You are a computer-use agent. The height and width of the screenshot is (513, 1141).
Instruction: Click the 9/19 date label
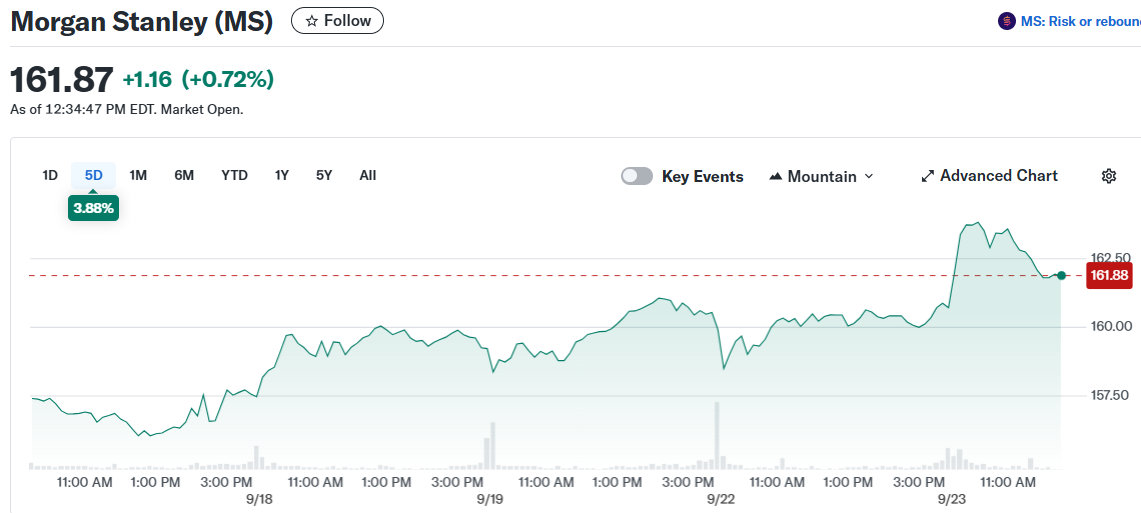tap(490, 499)
